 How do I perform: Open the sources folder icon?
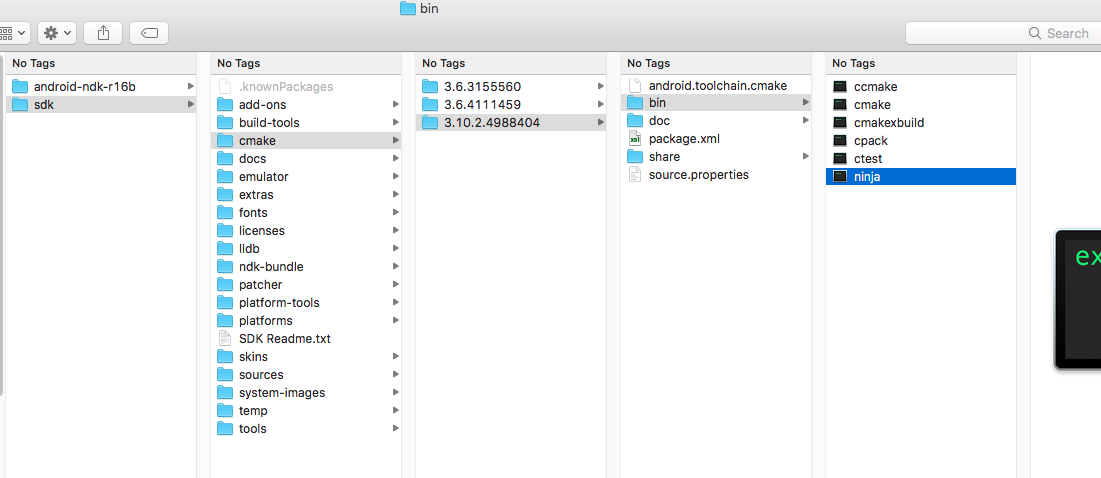tap(225, 375)
